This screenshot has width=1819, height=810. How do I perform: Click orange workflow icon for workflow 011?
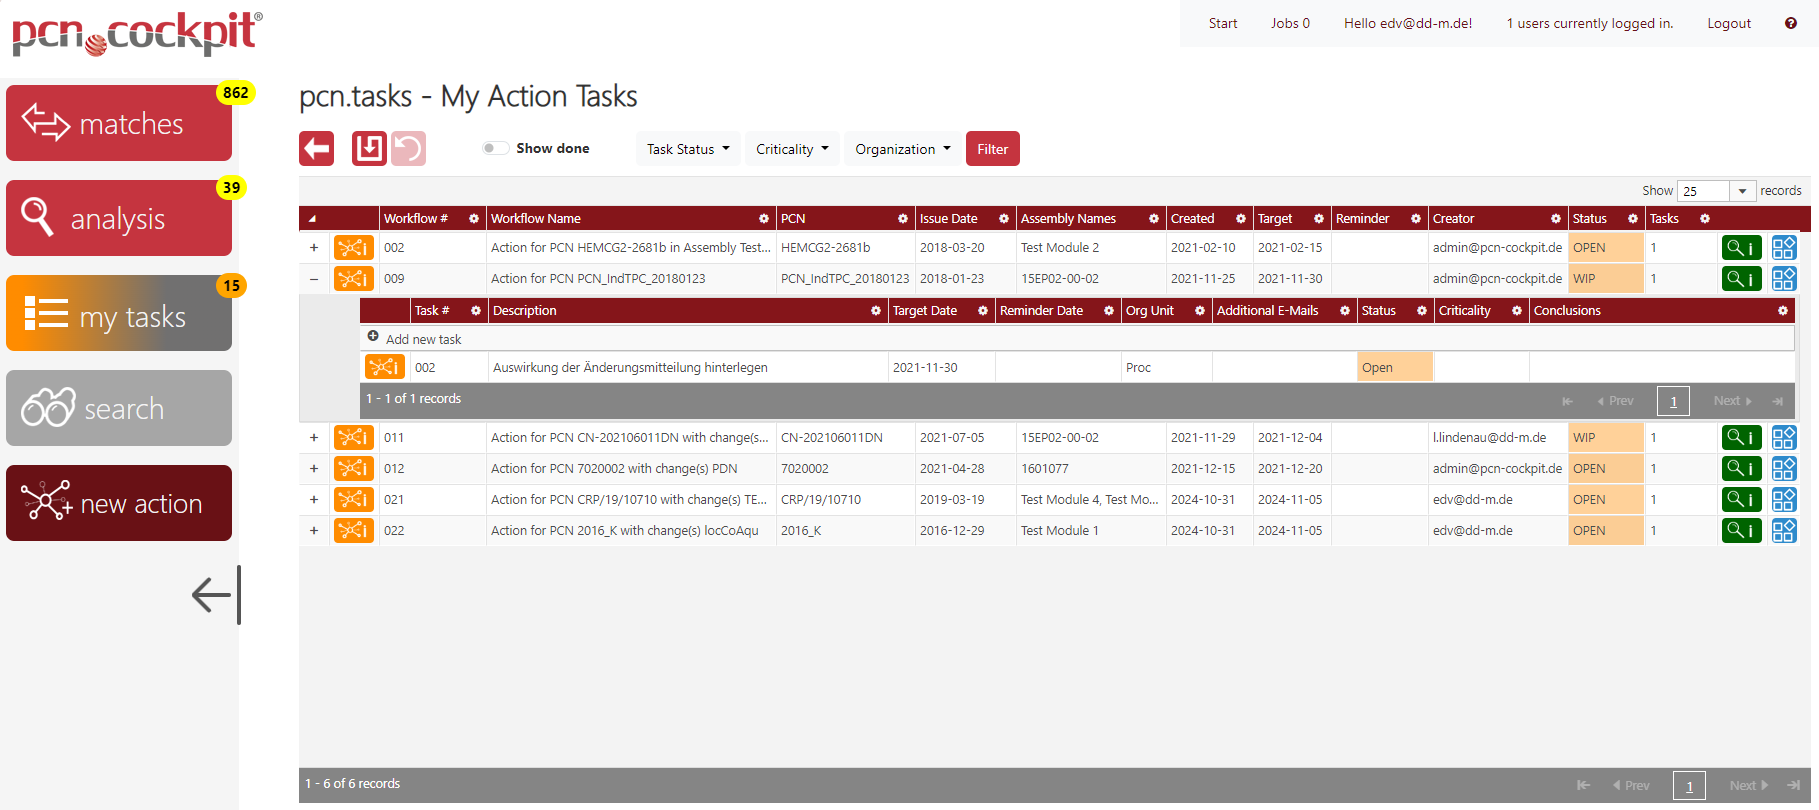point(353,438)
